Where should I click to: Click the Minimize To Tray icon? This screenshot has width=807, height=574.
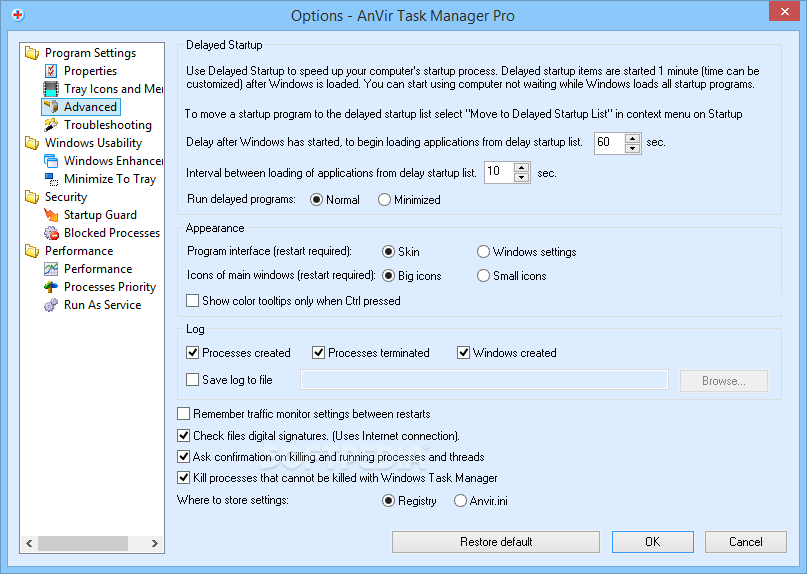coord(51,179)
